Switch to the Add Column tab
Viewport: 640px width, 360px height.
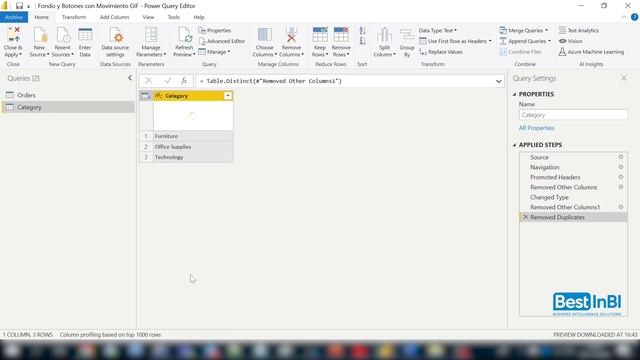[x=114, y=17]
